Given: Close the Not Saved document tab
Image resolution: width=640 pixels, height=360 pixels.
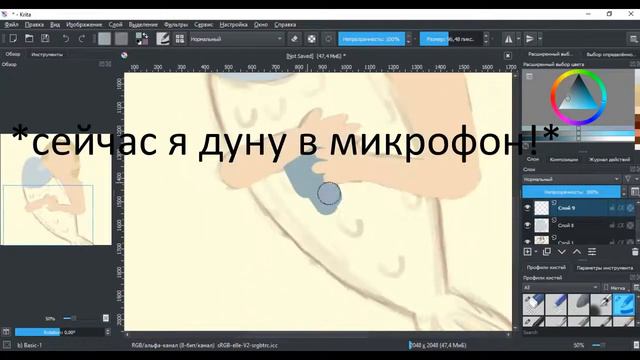Looking at the screenshot, I should pos(507,56).
